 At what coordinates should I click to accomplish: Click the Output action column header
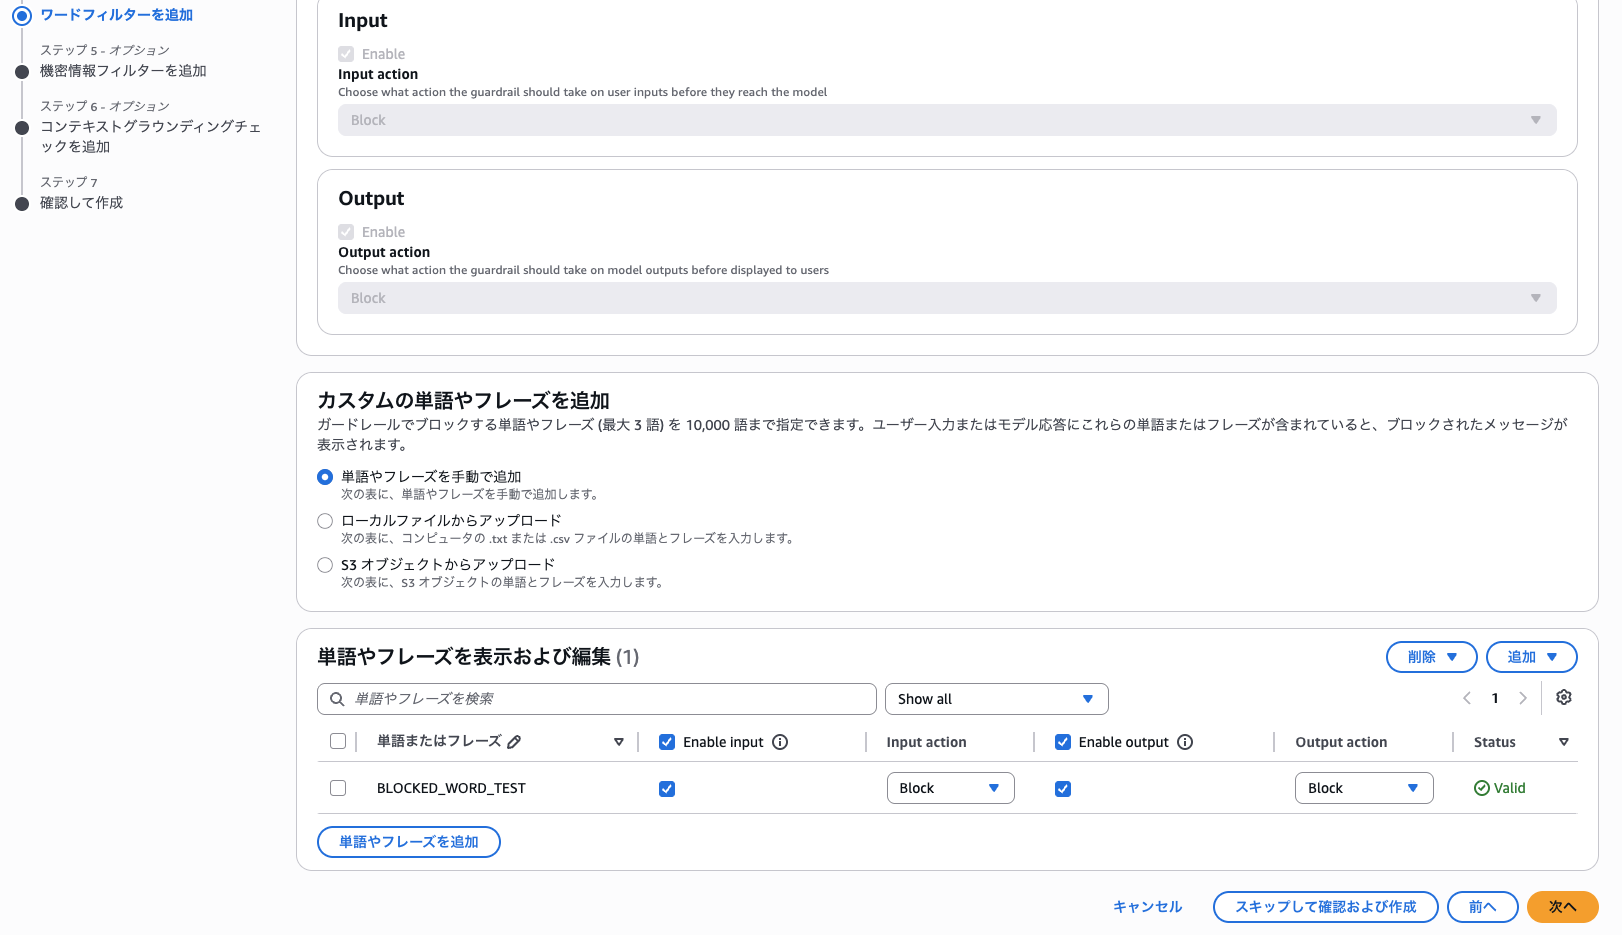click(1341, 742)
